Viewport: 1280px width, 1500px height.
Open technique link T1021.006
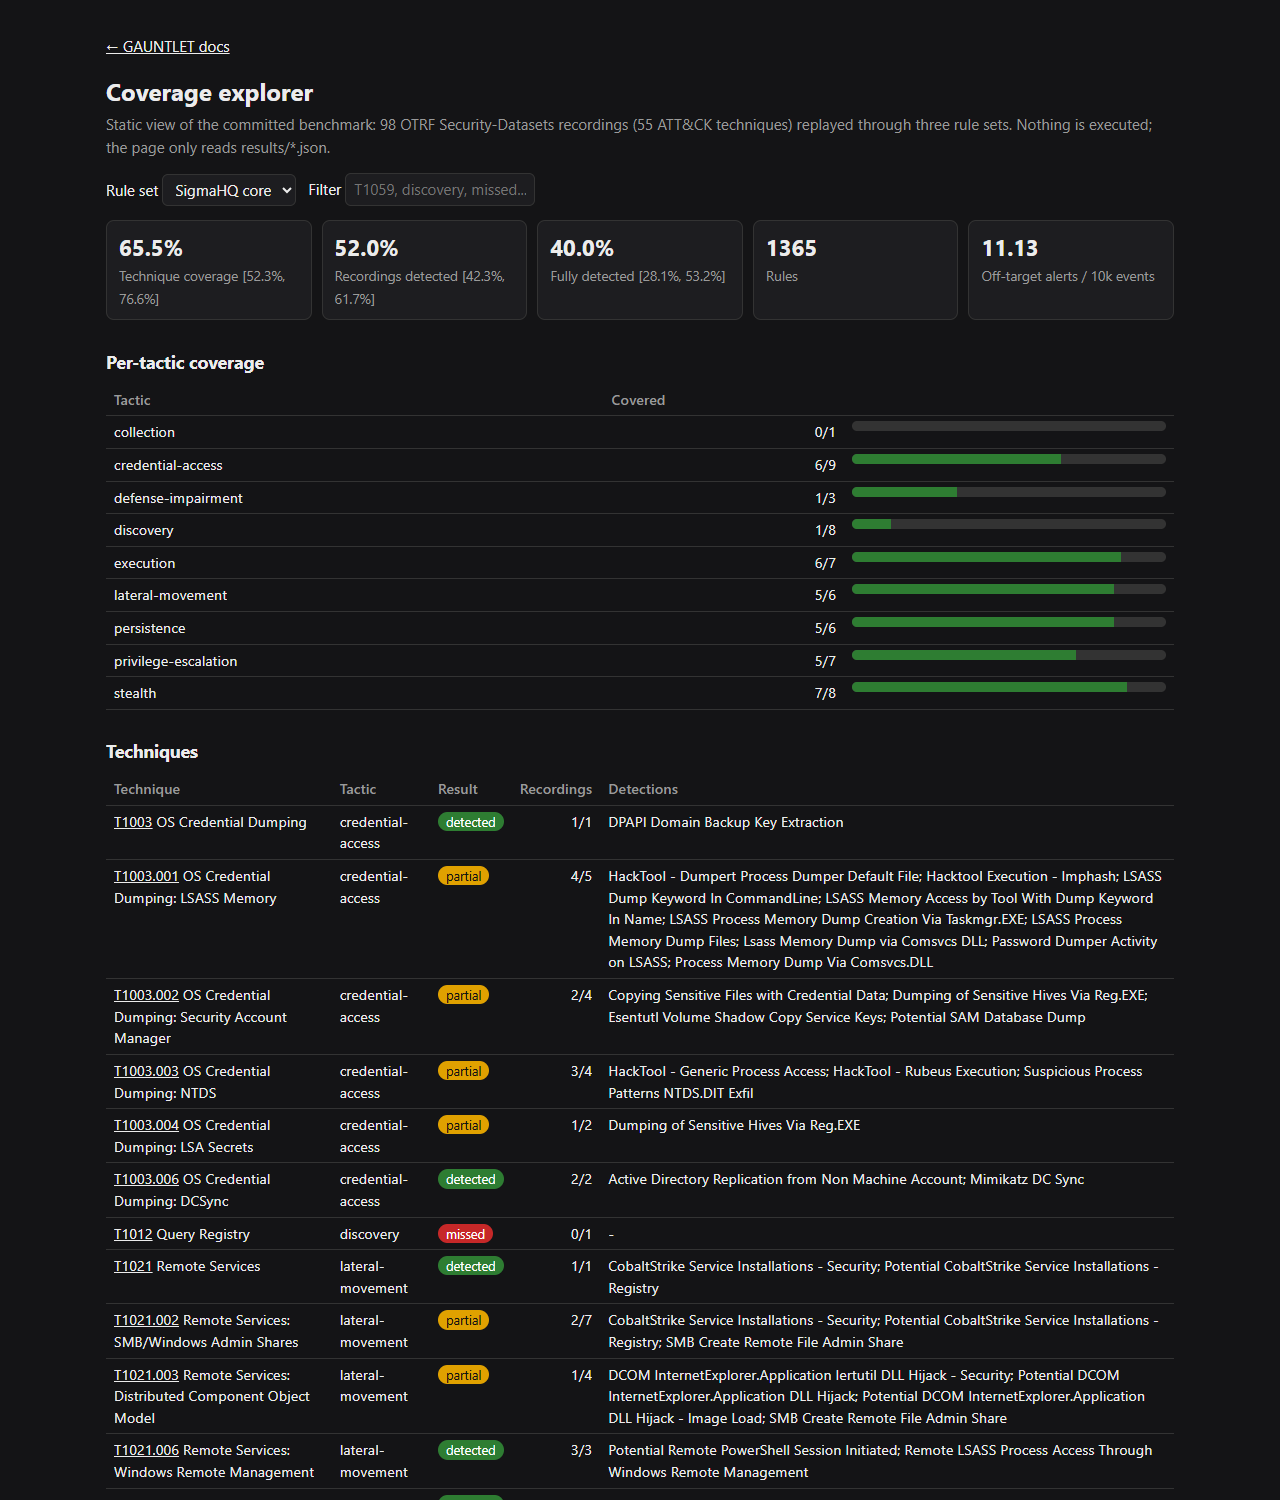tap(146, 1450)
